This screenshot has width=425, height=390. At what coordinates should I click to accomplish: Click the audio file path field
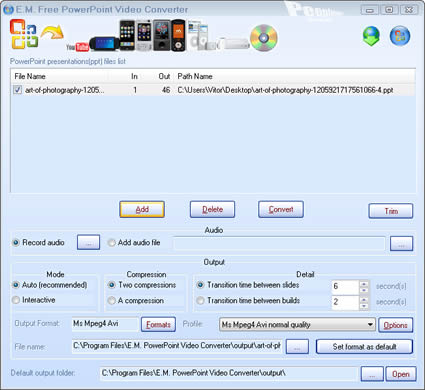279,244
